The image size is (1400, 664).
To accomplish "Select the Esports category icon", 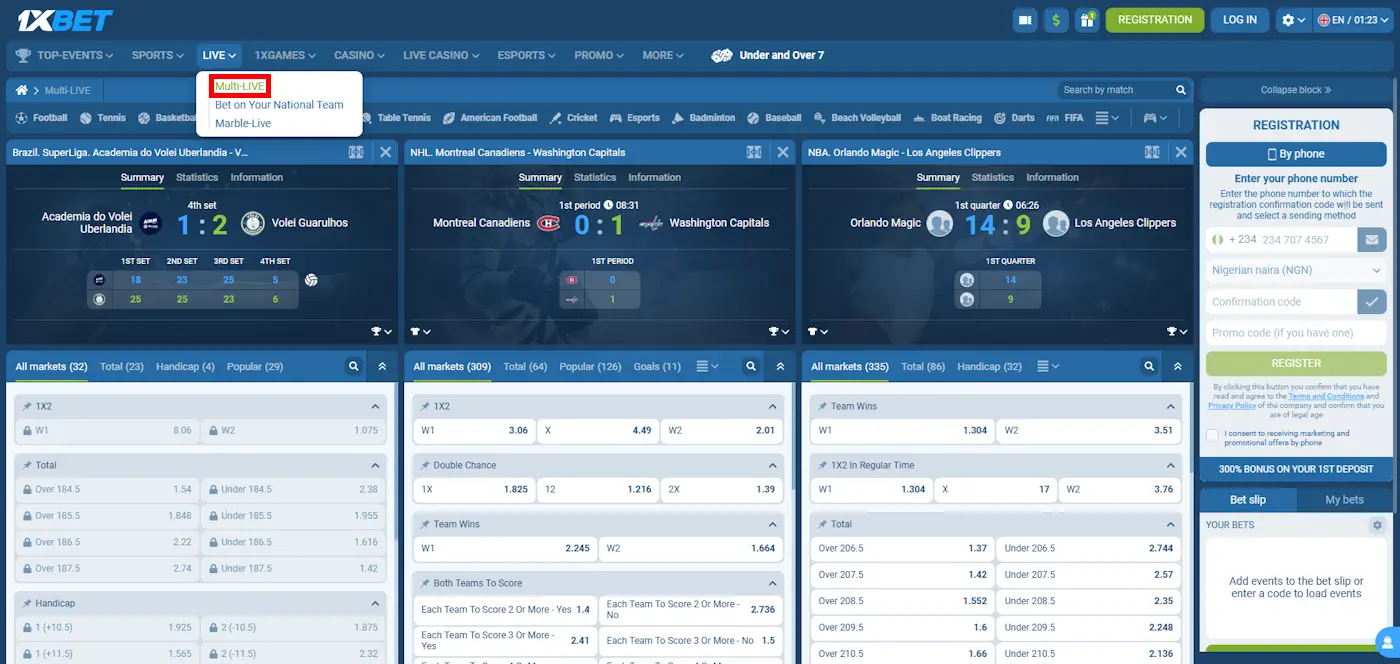I will (x=614, y=117).
